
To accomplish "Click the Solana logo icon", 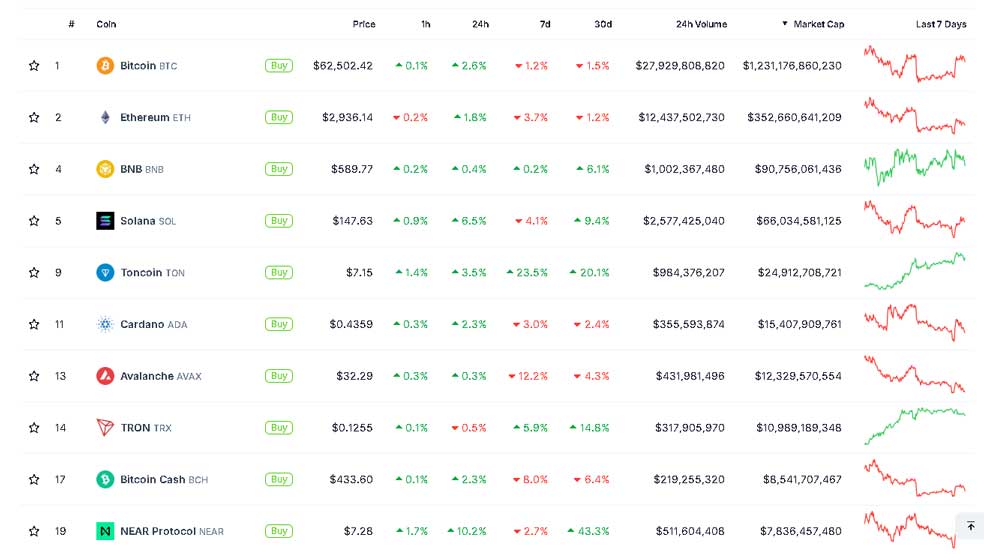I will coord(105,221).
